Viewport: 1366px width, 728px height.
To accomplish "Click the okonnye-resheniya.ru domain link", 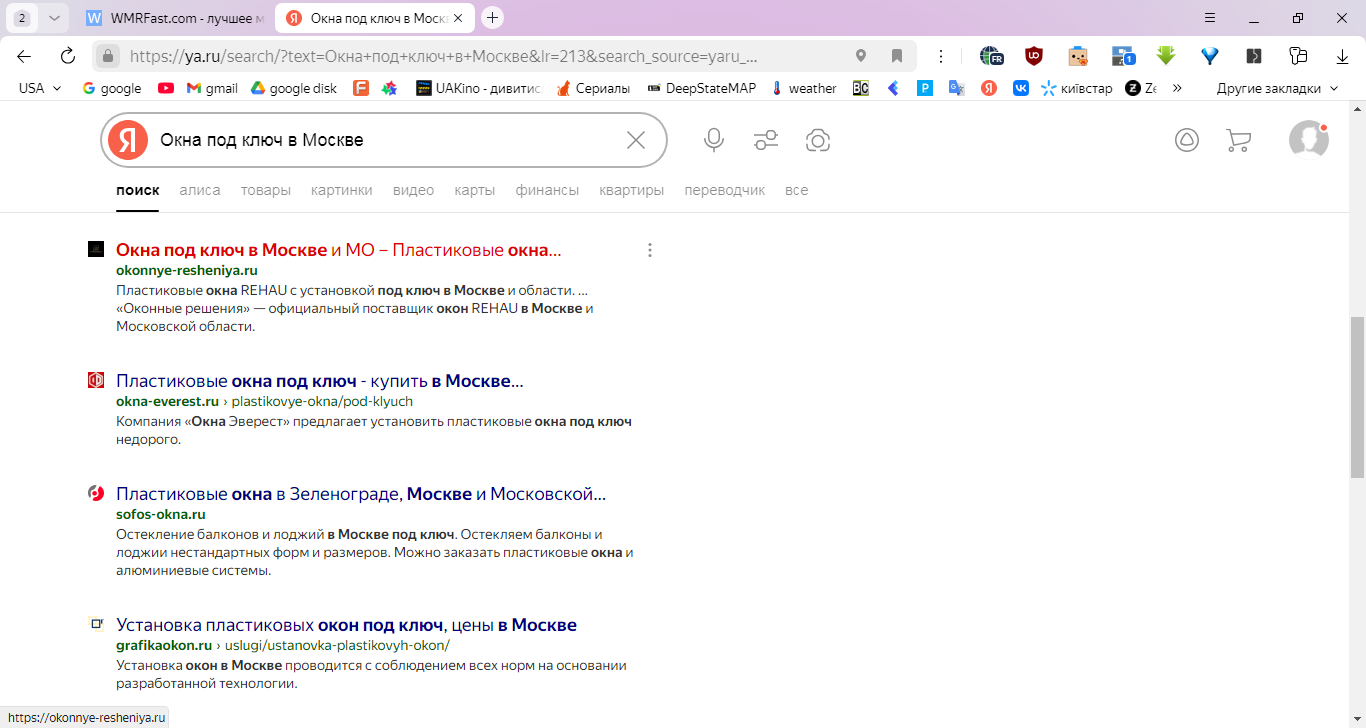I will pos(187,270).
